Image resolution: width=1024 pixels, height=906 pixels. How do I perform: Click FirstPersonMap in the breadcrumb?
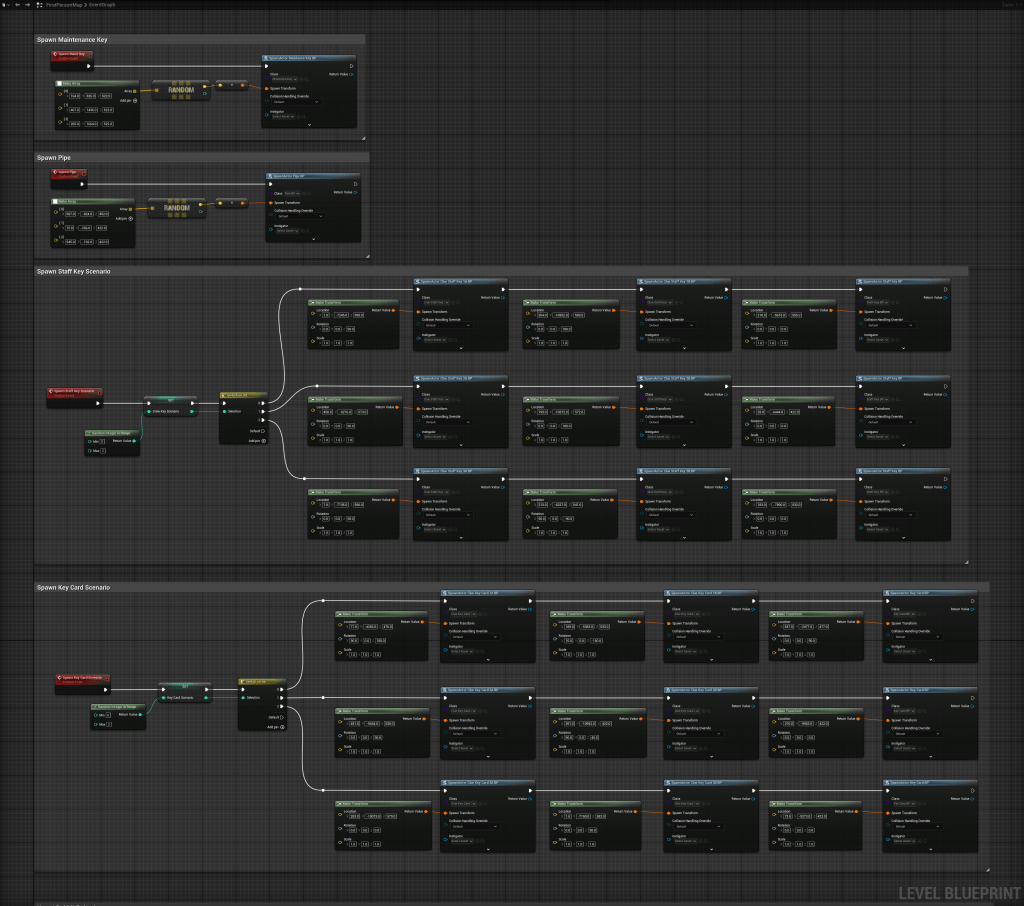point(65,5)
